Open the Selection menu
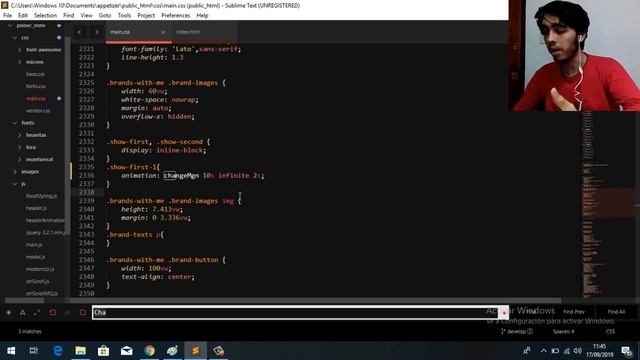Image resolution: width=640 pixels, height=360 pixels. (x=45, y=16)
